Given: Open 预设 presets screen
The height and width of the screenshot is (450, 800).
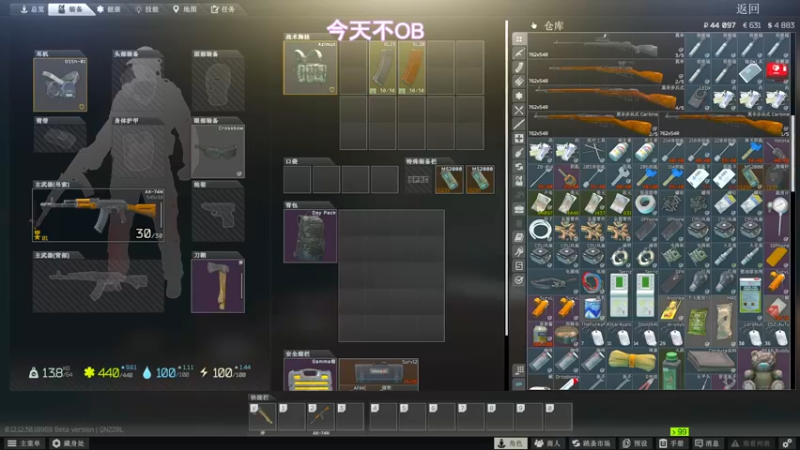Looking at the screenshot, I should (635, 443).
